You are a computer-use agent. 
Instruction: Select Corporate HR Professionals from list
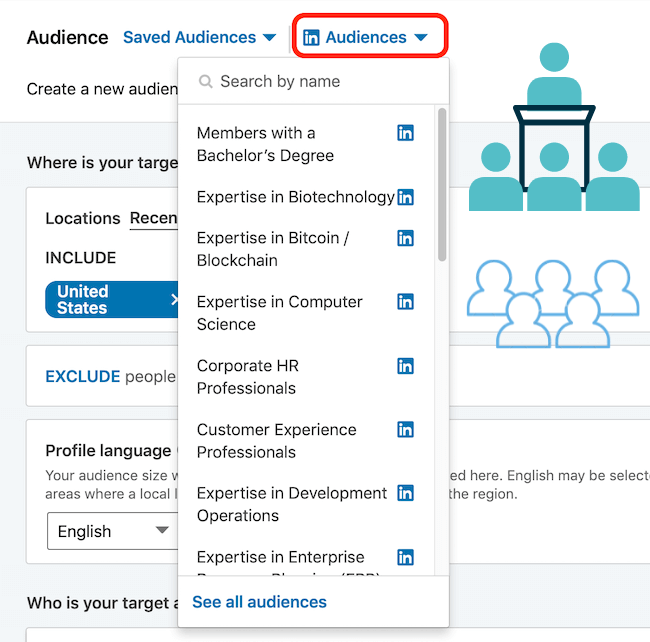click(x=247, y=377)
